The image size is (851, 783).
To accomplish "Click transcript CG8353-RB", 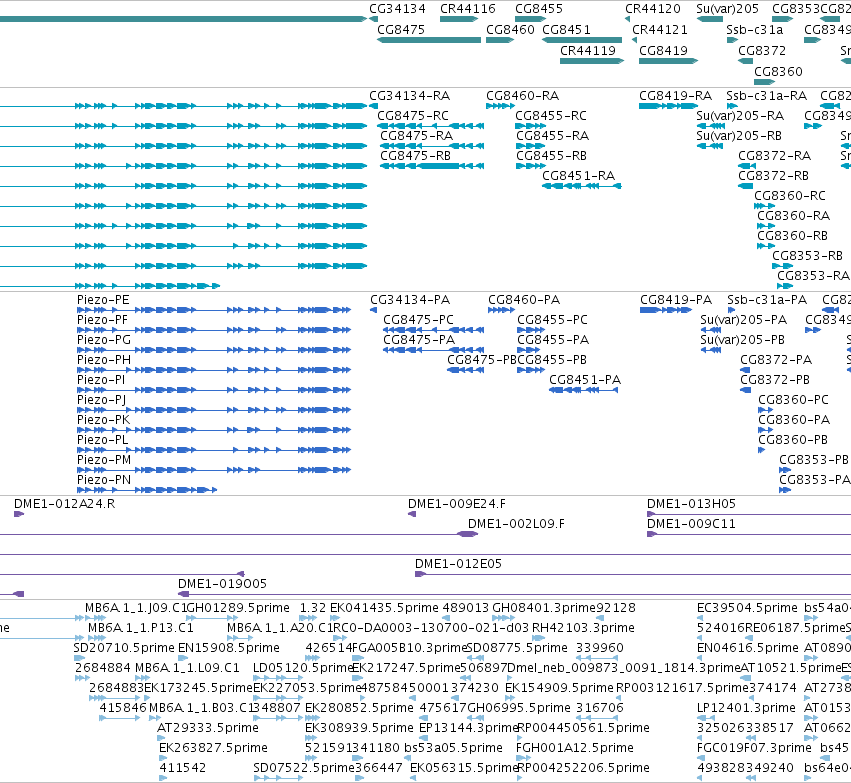I will 808,256.
